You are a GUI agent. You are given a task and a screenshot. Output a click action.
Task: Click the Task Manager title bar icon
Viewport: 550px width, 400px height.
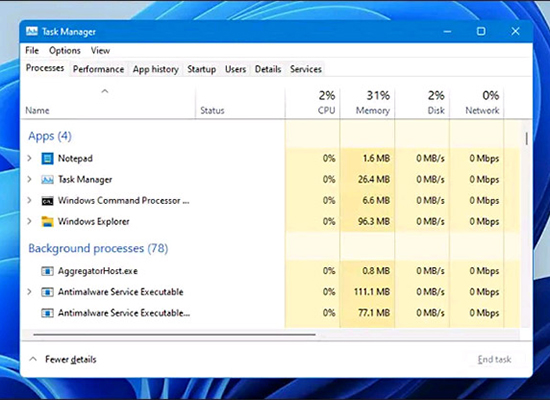coord(32,32)
